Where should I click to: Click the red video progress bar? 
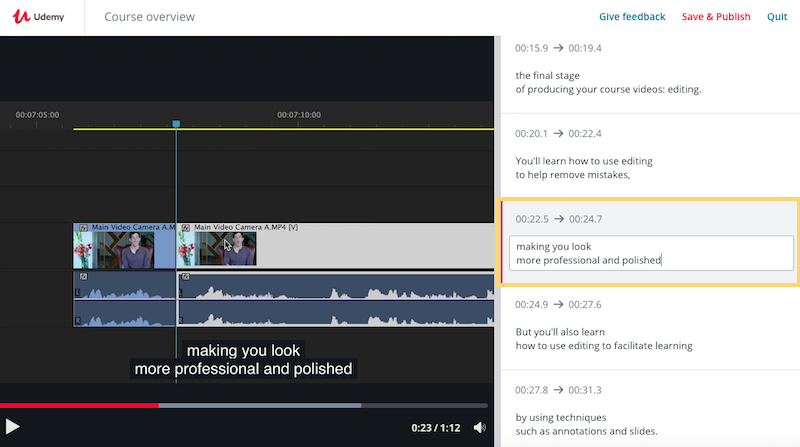80,405
